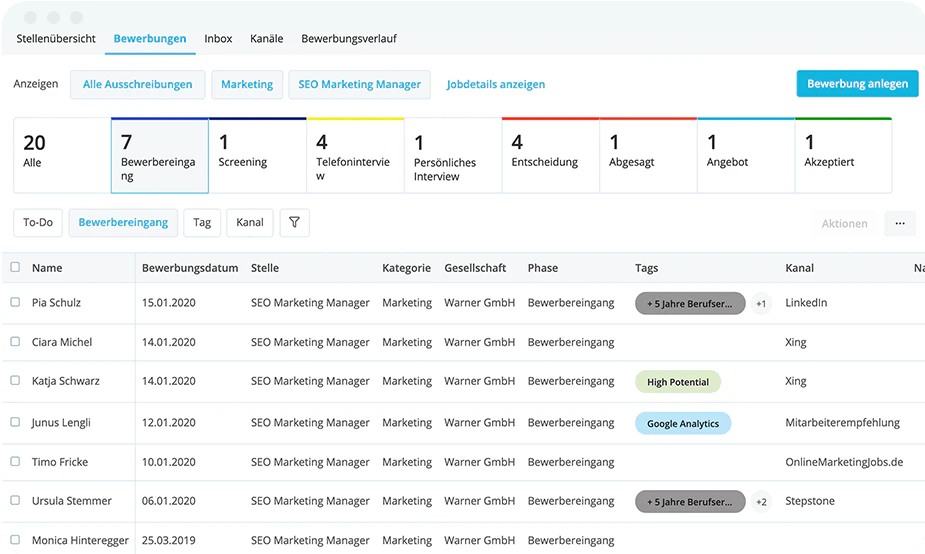The width and height of the screenshot is (925, 554).
Task: Open applicant Timo Fricke
Action: pyautogui.click(x=60, y=462)
